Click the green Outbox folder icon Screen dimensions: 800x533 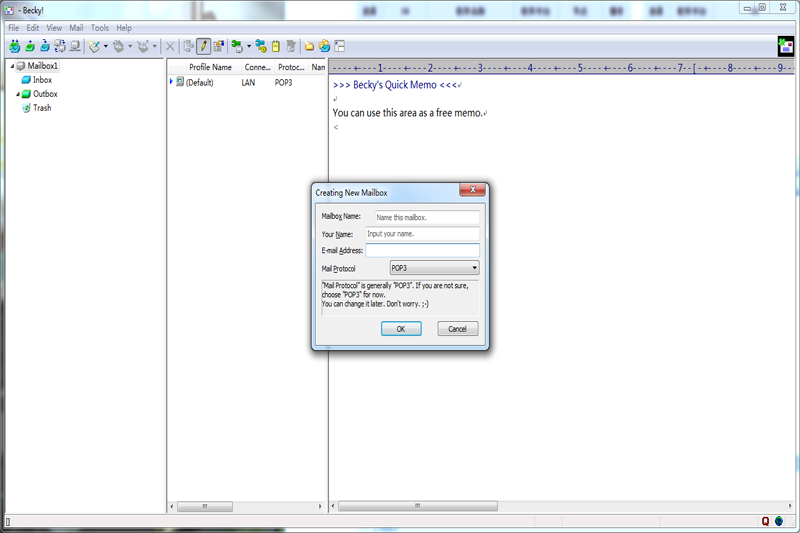tap(26, 94)
